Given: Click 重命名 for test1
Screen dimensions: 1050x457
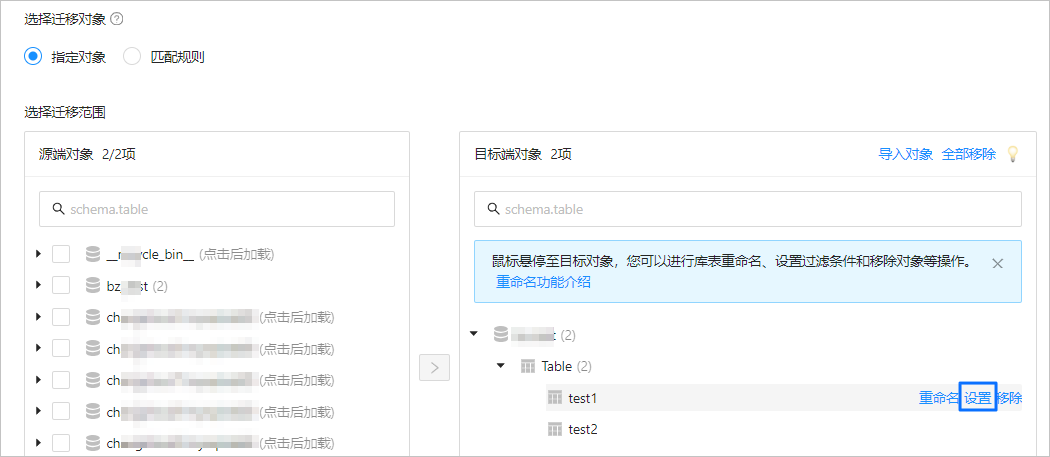Looking at the screenshot, I should 939,397.
